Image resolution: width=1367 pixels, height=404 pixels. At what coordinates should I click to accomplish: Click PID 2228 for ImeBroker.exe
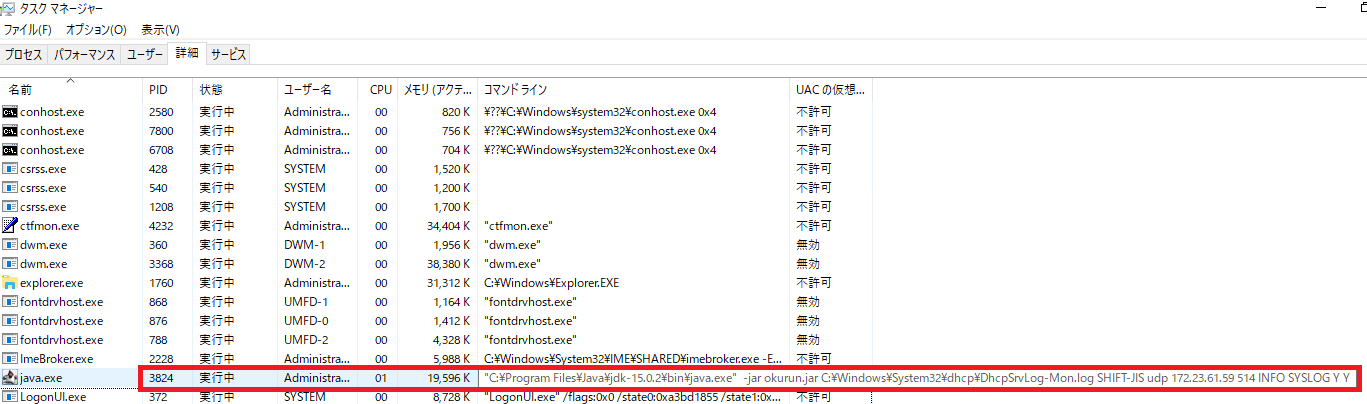(161, 359)
